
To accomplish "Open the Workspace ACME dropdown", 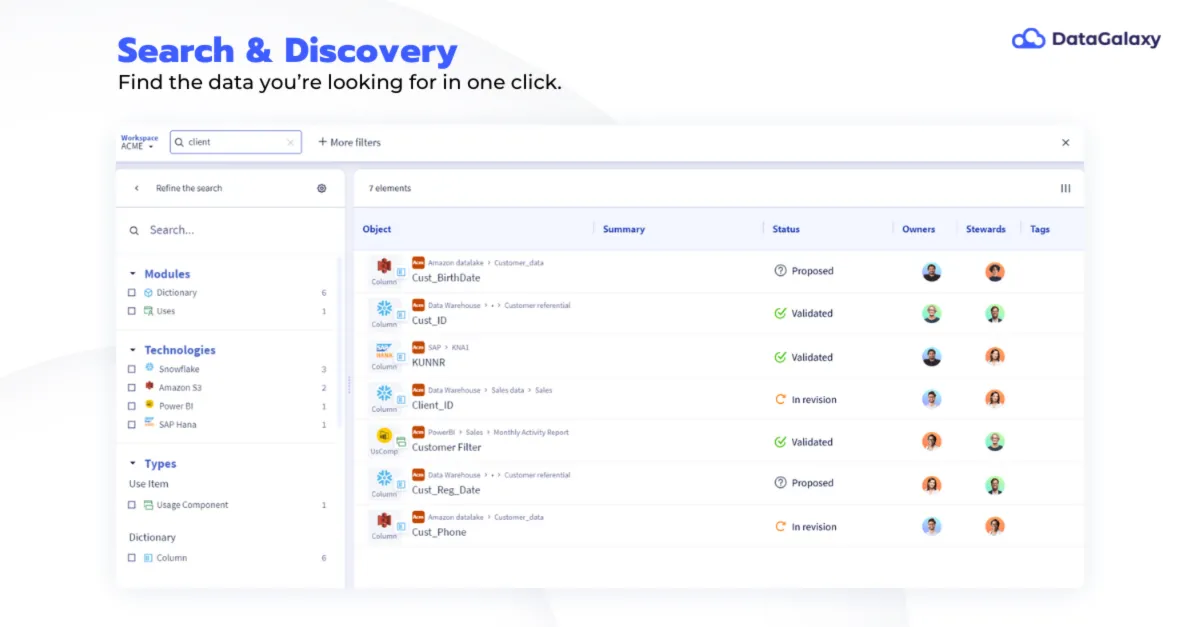I will [139, 142].
